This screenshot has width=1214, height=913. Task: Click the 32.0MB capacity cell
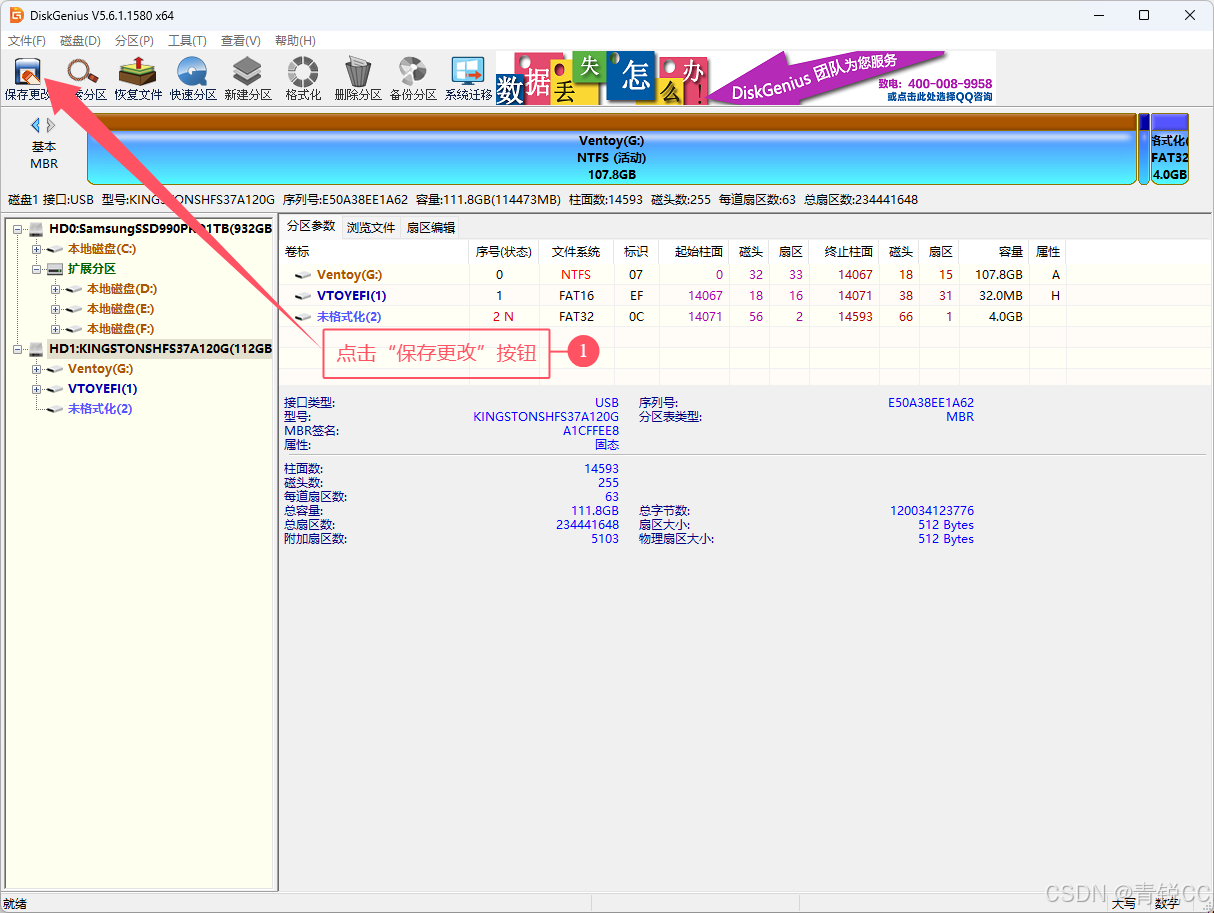click(1000, 296)
